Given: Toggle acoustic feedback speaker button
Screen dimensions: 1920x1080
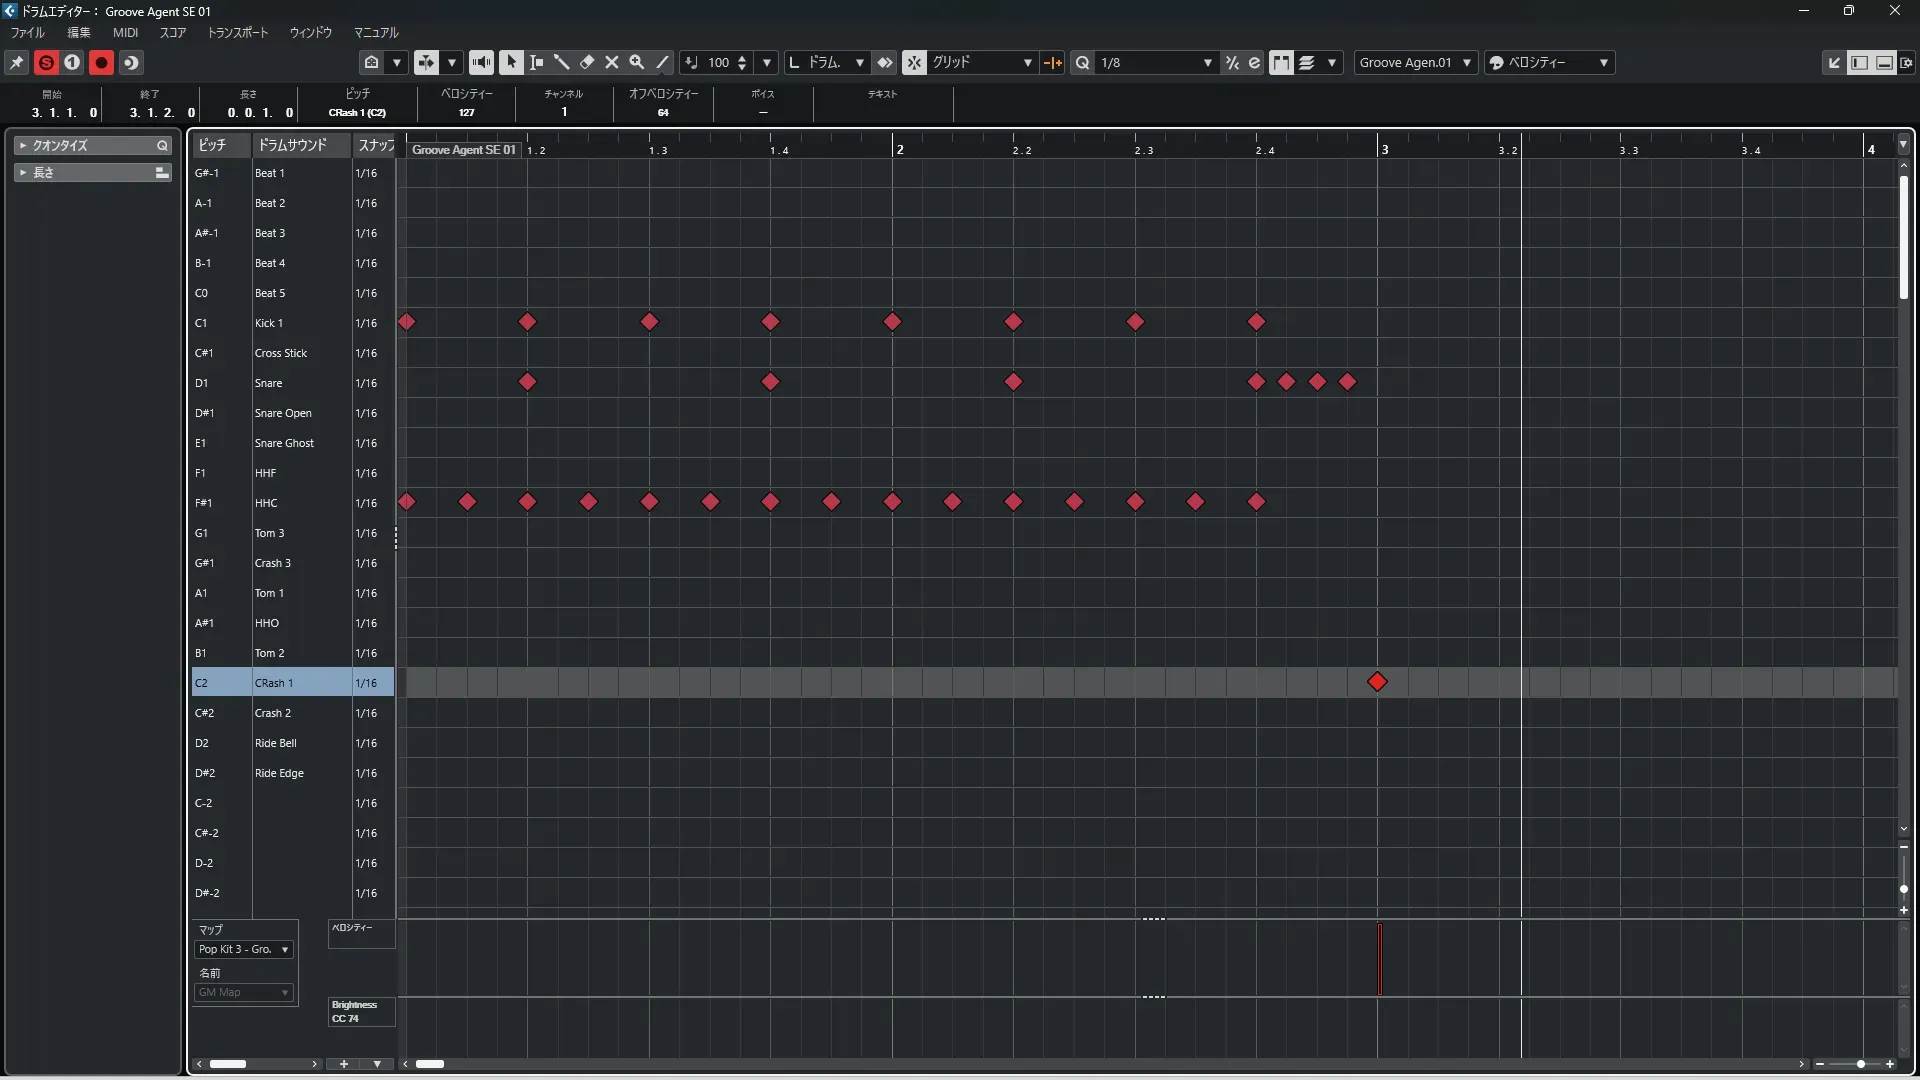Looking at the screenshot, I should tap(481, 62).
